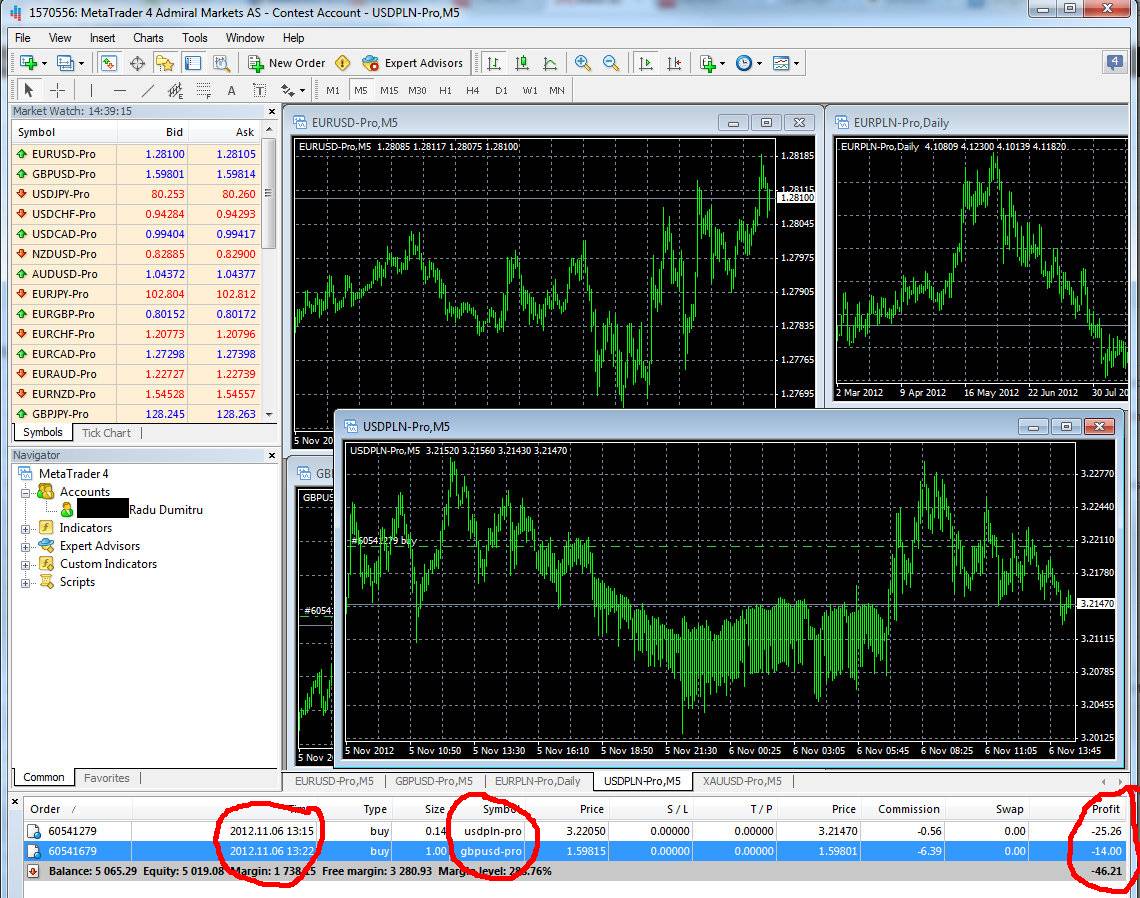The width and height of the screenshot is (1140, 898).
Task: Click the Radu Dumitru account icon
Action: 67,510
